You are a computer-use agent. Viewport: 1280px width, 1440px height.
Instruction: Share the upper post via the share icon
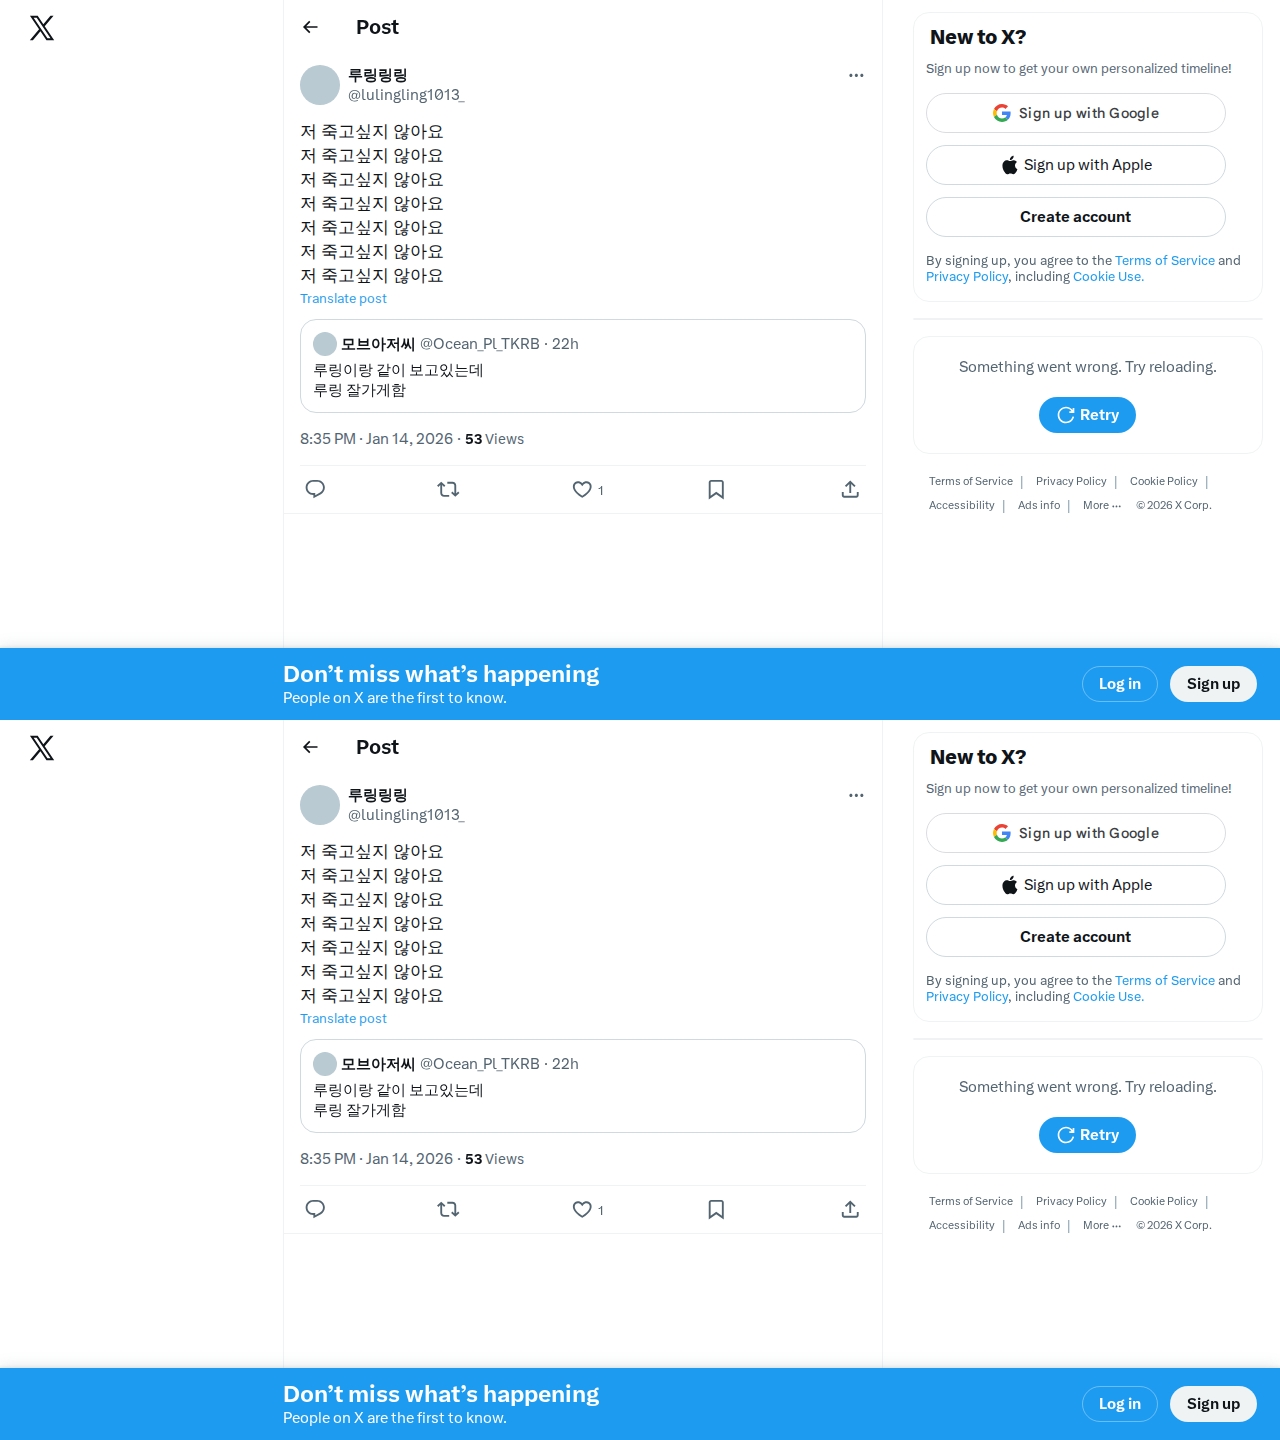pyautogui.click(x=850, y=489)
